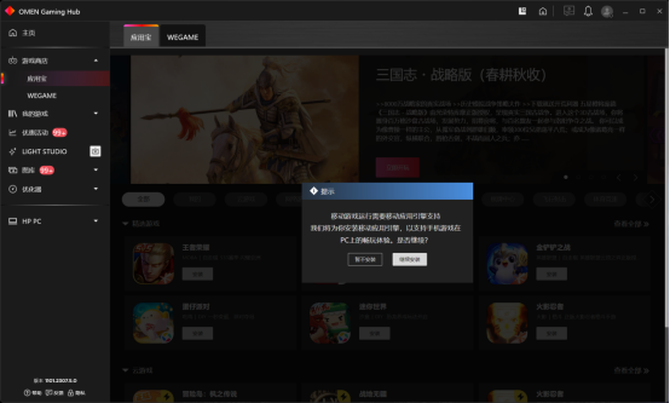Click the 金铲铲之战 game icon
670x403 pixels.
(x=507, y=264)
